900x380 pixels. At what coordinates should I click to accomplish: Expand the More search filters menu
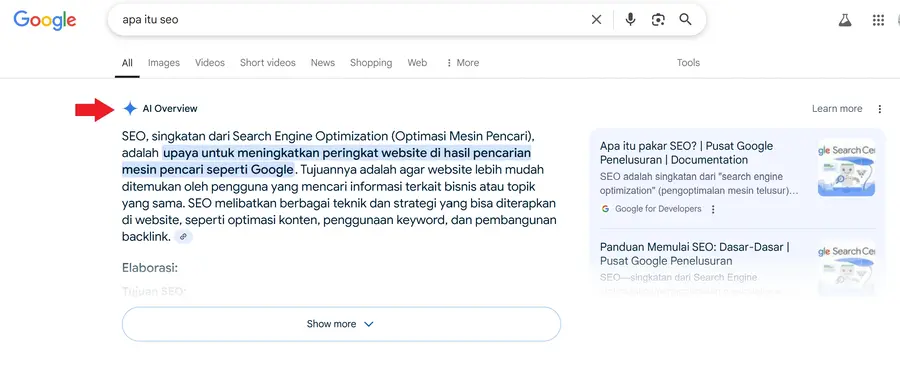(462, 63)
